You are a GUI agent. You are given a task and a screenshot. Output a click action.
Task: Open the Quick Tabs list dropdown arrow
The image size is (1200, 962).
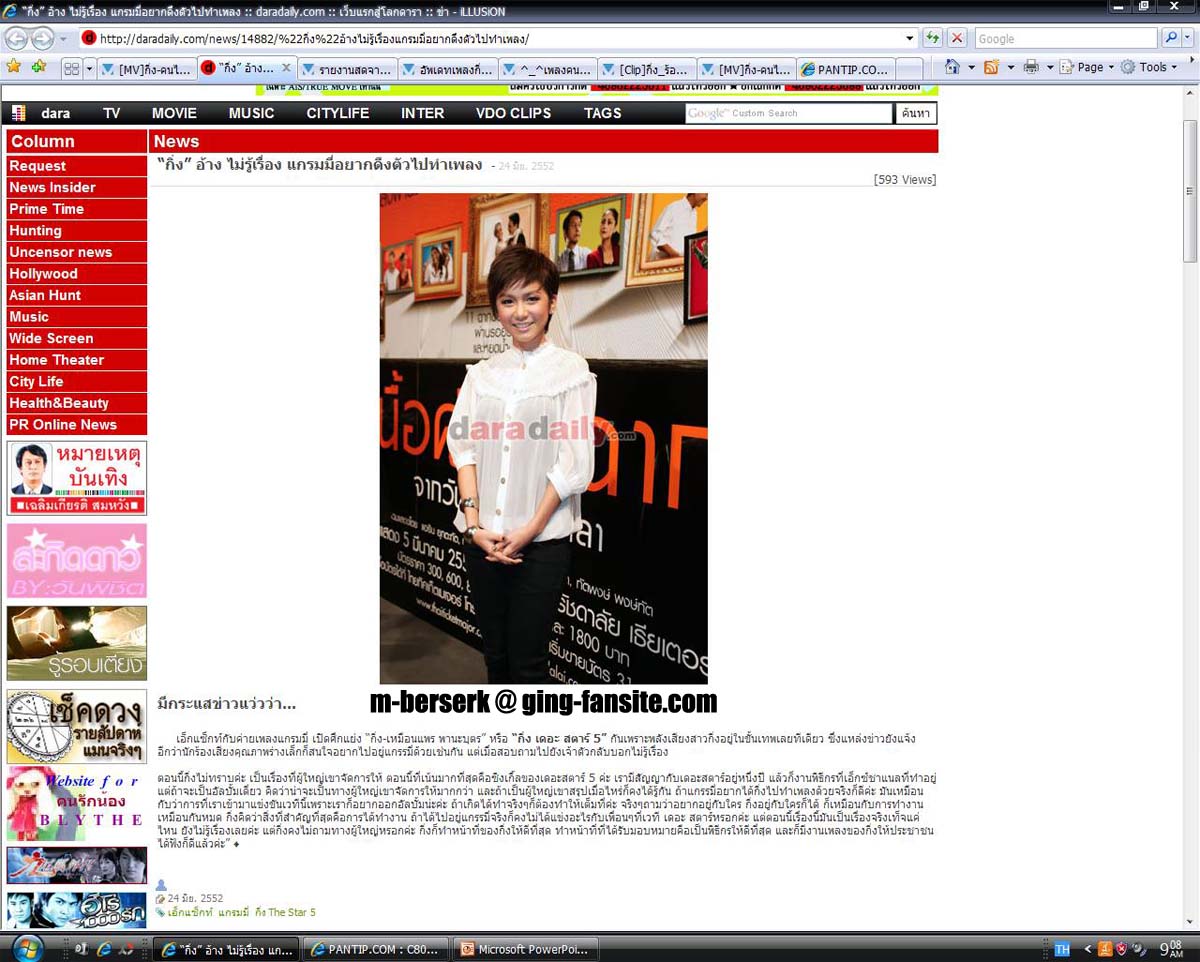[x=89, y=69]
